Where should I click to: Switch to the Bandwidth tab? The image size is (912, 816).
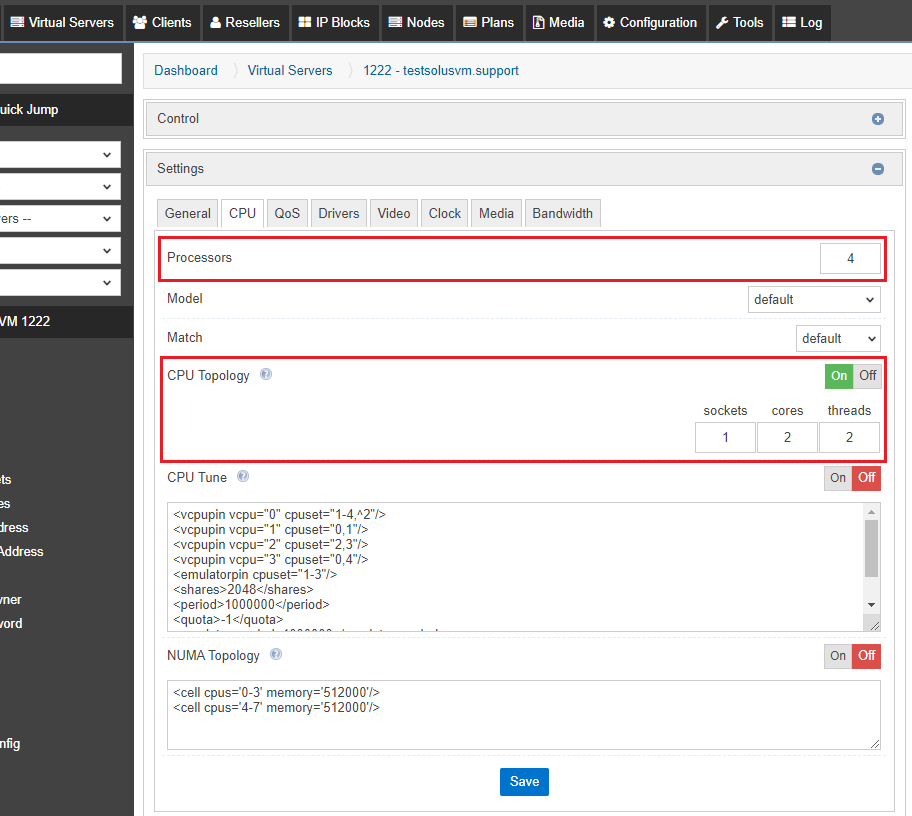point(562,213)
